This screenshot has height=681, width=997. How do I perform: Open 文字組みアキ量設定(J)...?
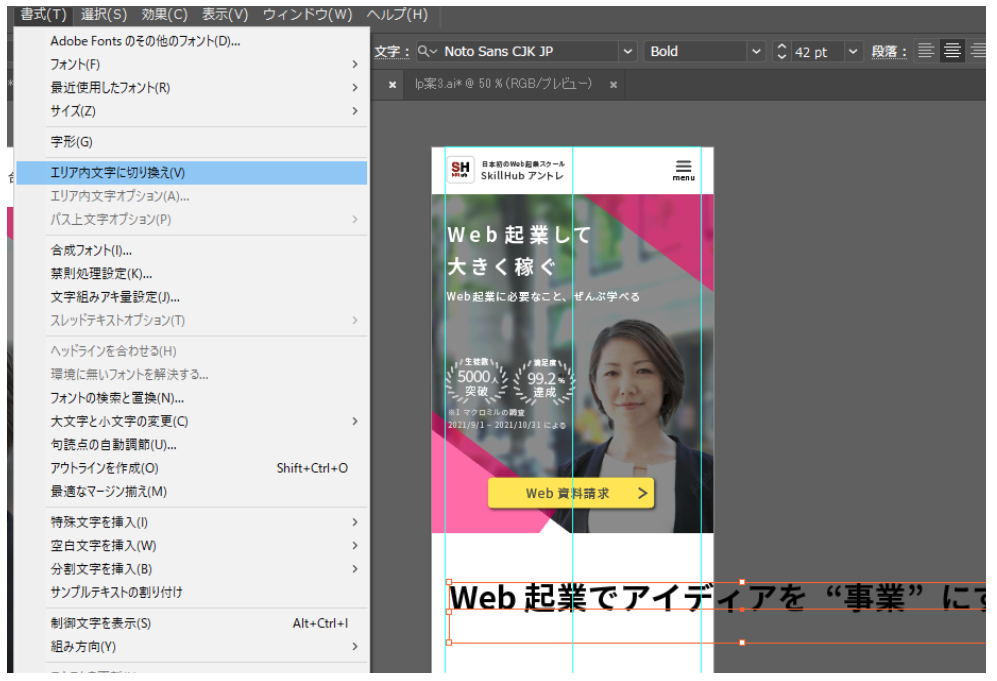click(191, 298)
